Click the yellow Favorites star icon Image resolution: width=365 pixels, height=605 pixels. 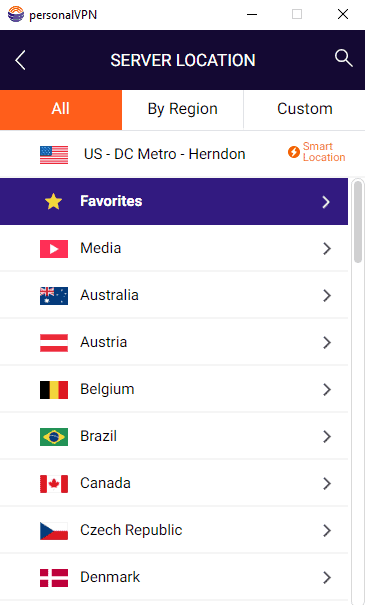pos(53,201)
